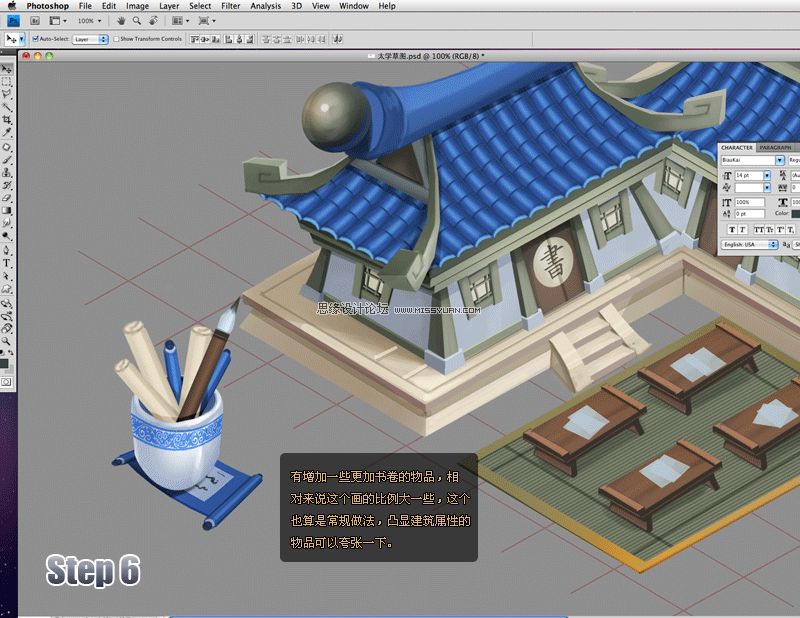800x618 pixels.
Task: Click the 14 pt font size field
Action: 748,175
